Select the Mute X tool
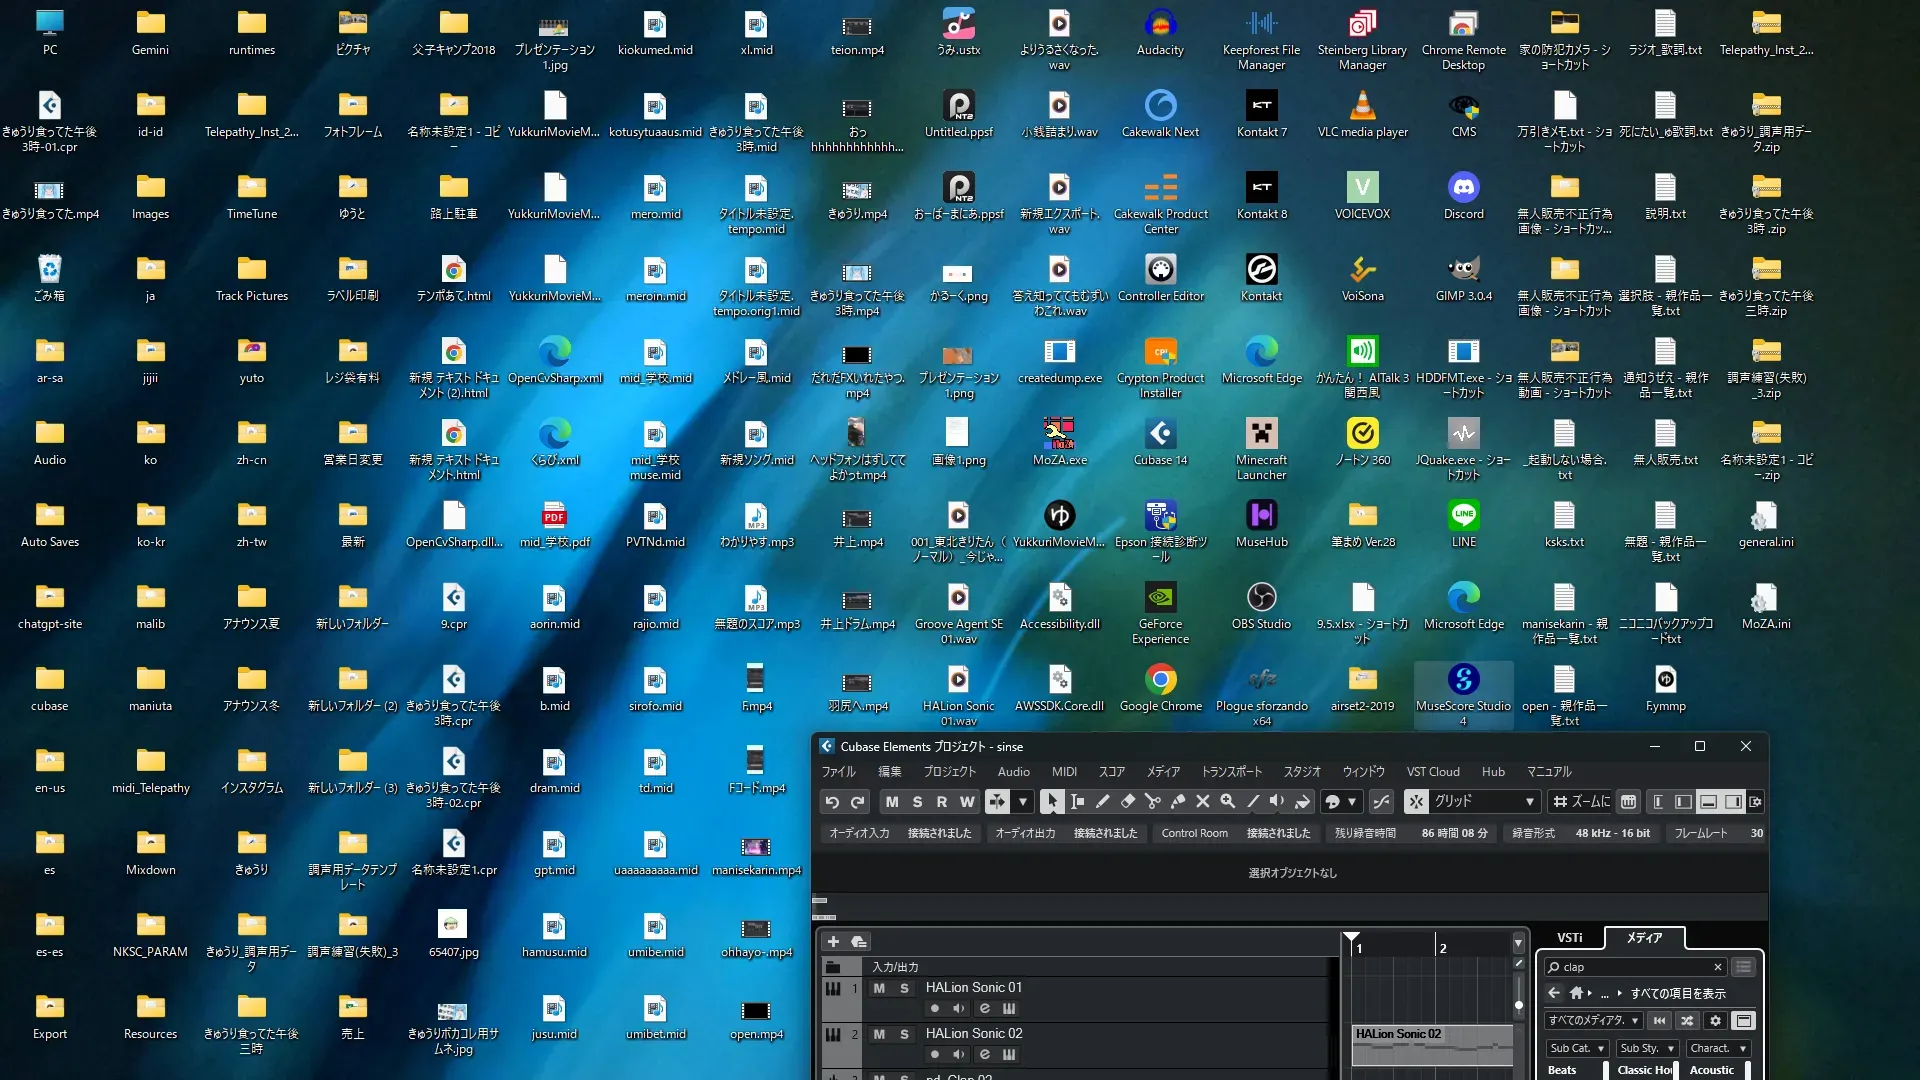This screenshot has height=1080, width=1920. click(x=1202, y=802)
